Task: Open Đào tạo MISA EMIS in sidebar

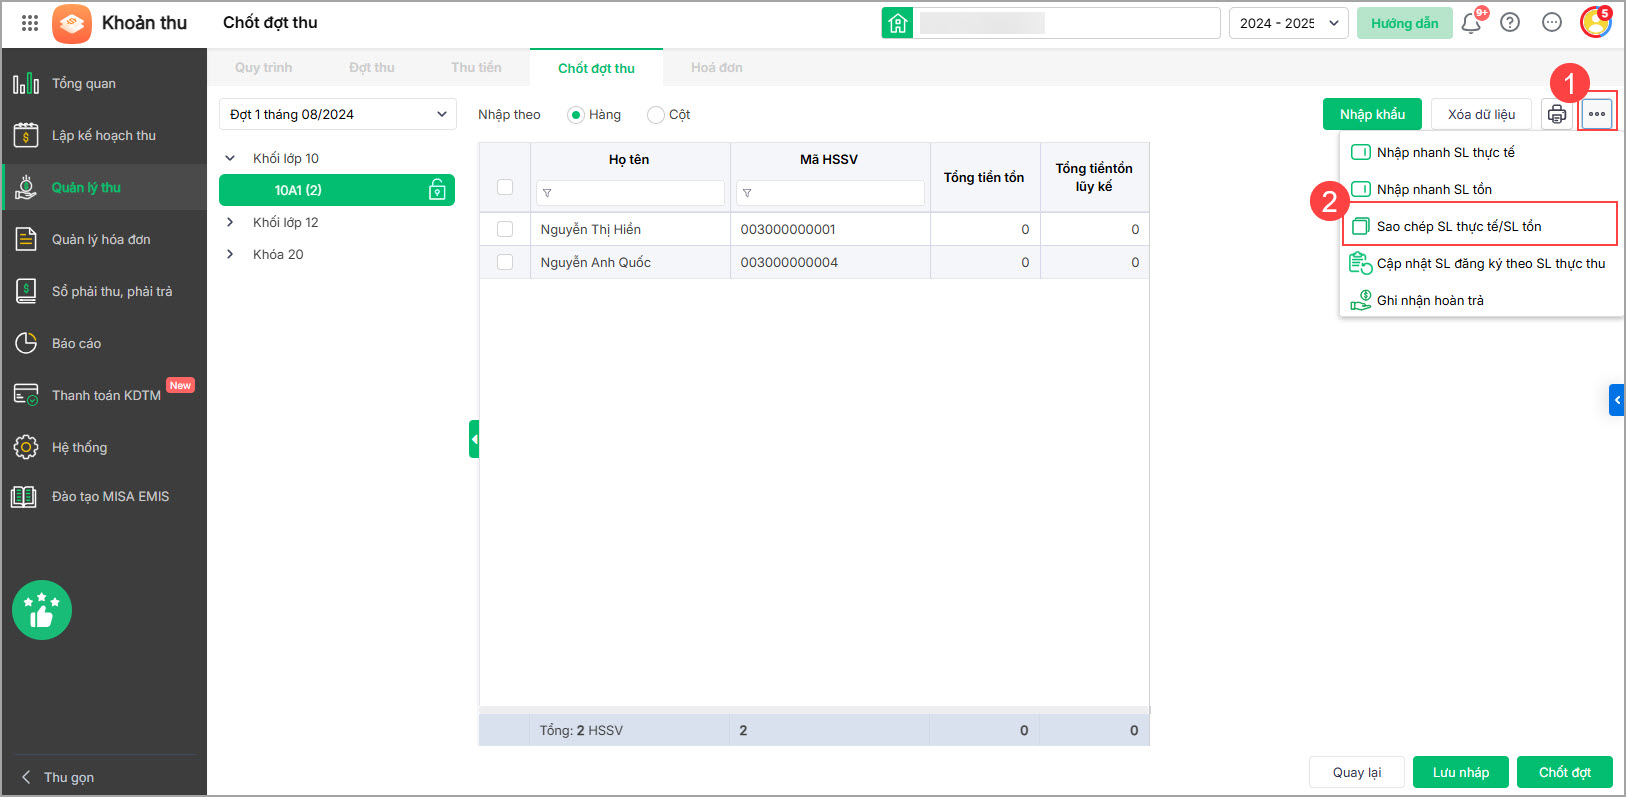Action: point(104,496)
